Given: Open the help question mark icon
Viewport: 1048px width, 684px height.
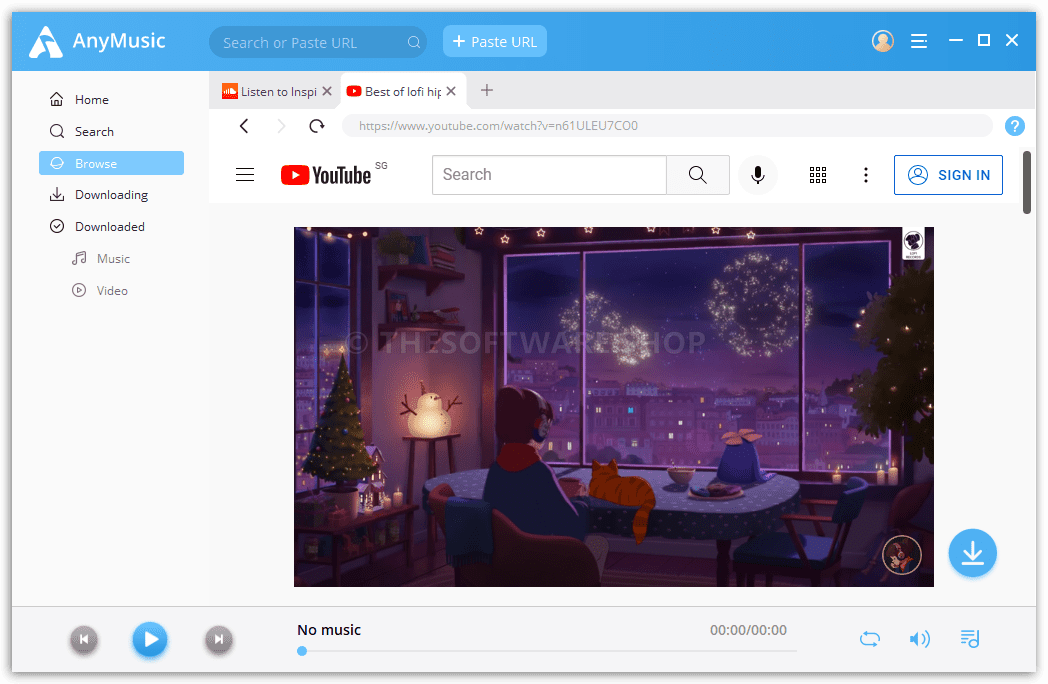Looking at the screenshot, I should pyautogui.click(x=1015, y=126).
